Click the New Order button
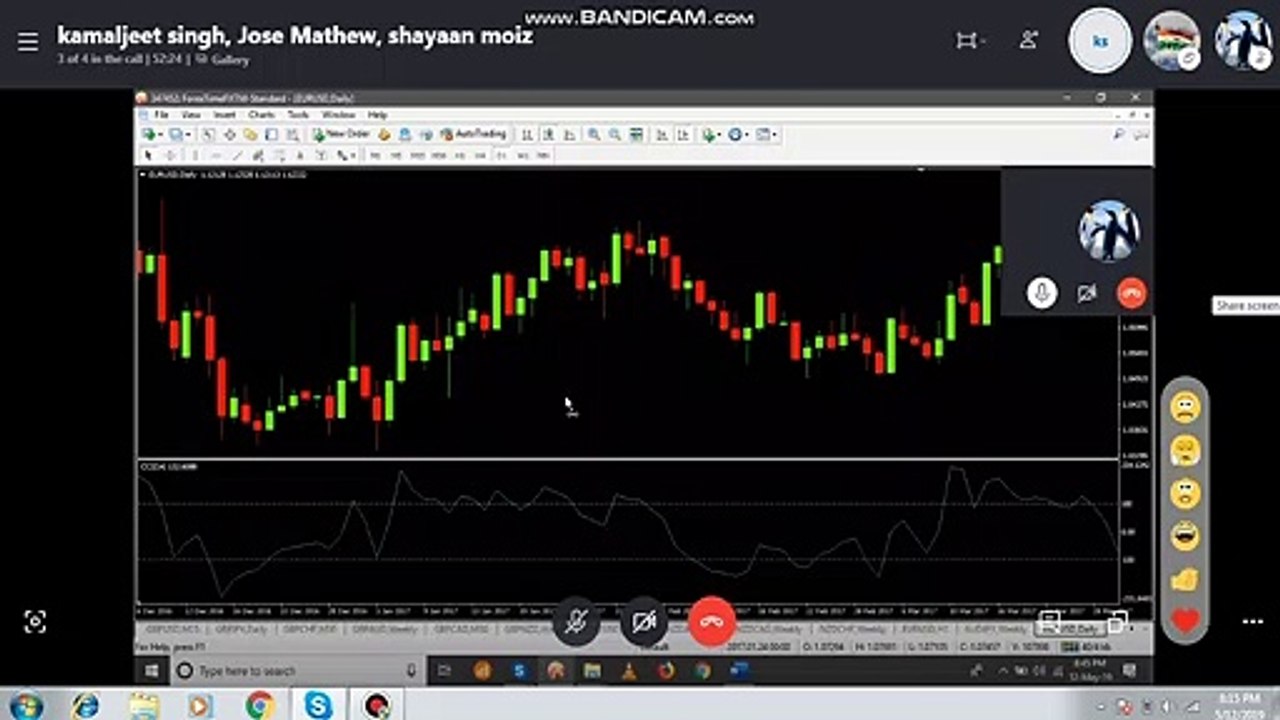Viewport: 1280px width, 720px height. pyautogui.click(x=342, y=134)
